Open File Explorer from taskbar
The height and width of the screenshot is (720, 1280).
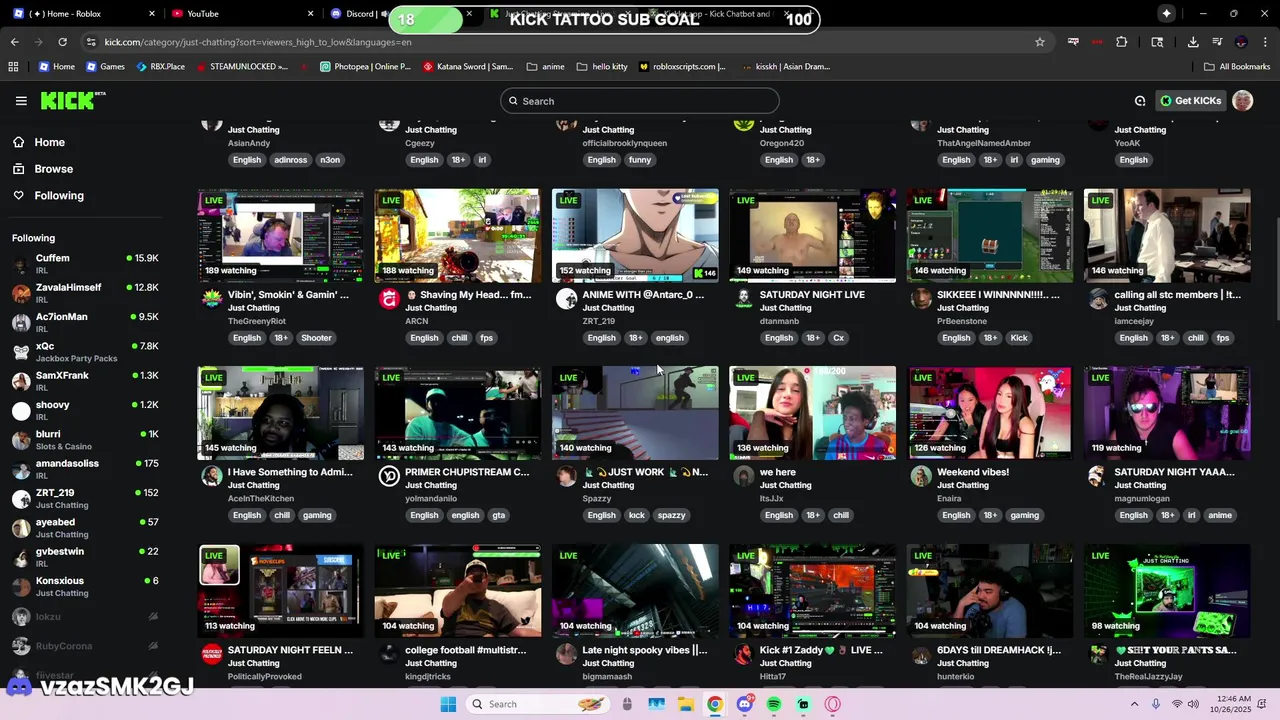[x=686, y=704]
